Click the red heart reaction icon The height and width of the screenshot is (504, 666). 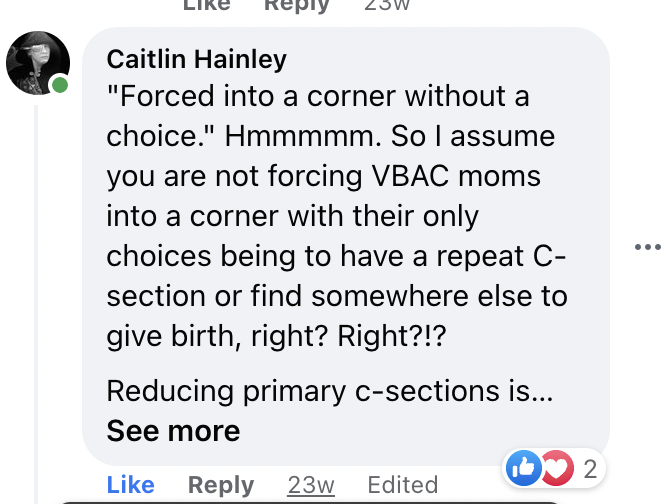(x=557, y=468)
